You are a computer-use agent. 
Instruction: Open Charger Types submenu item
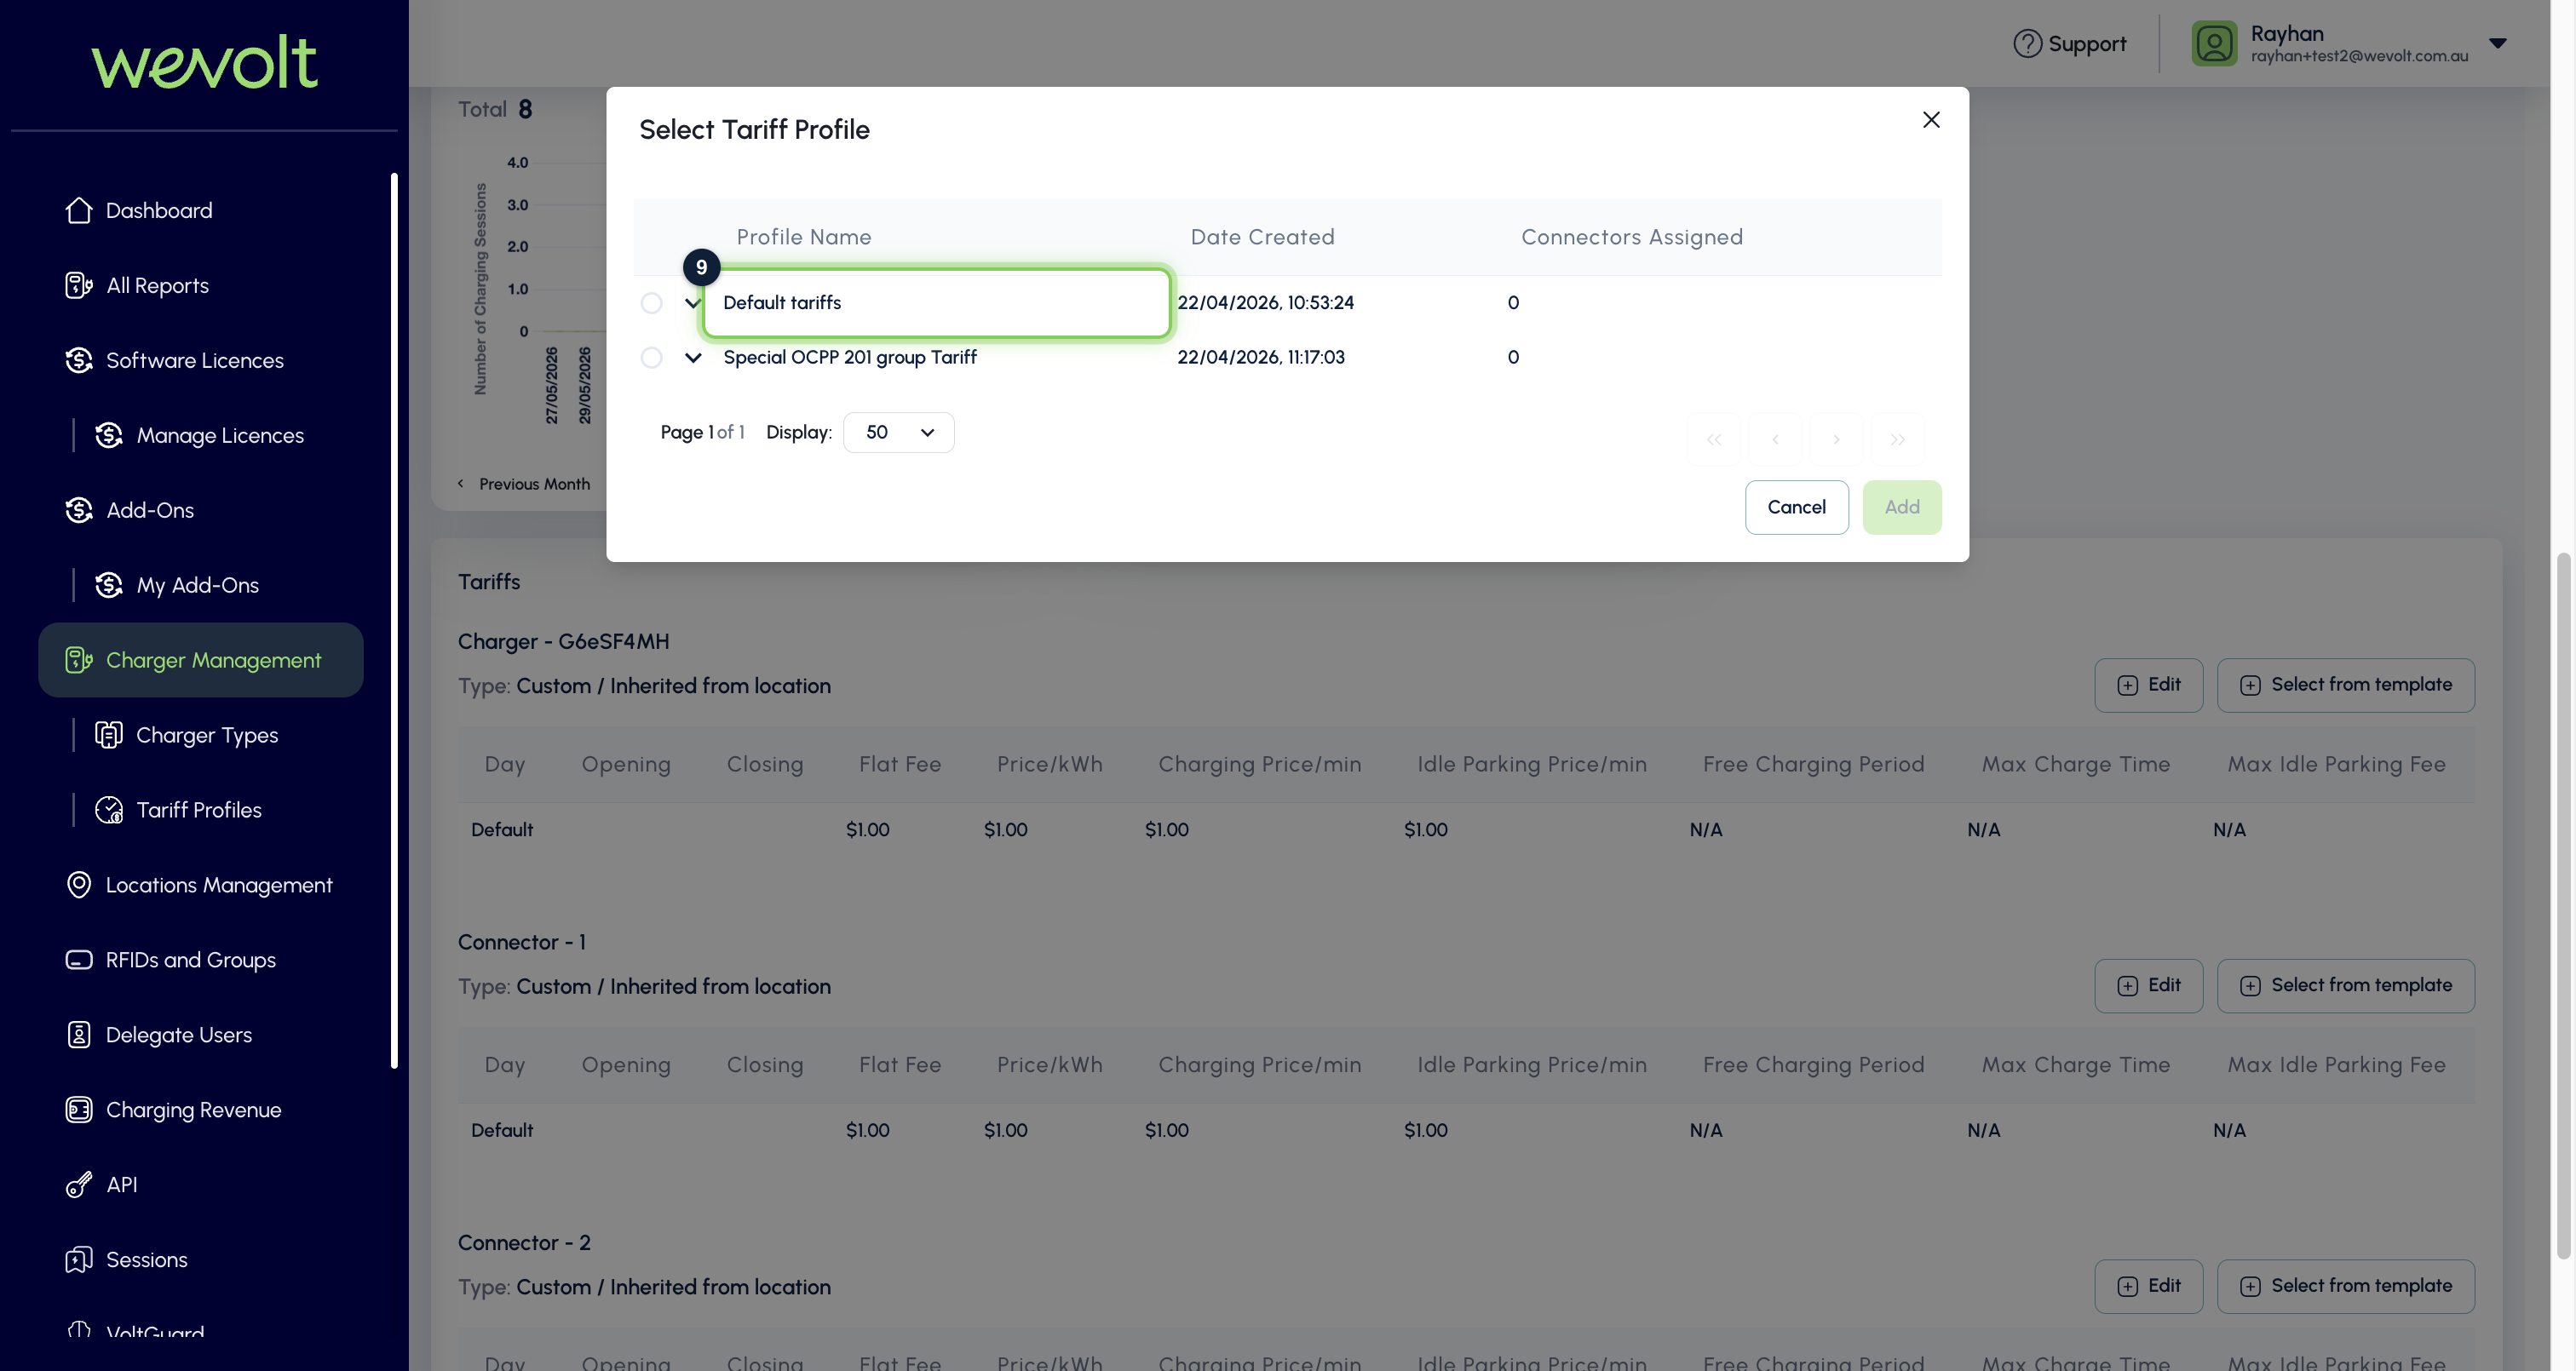207,735
